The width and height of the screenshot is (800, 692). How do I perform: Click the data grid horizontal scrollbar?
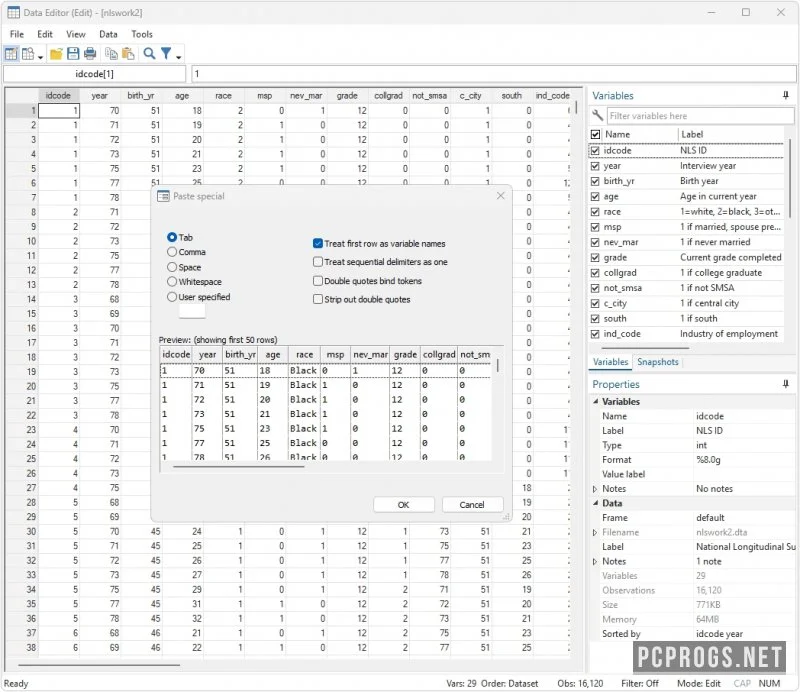(99, 665)
